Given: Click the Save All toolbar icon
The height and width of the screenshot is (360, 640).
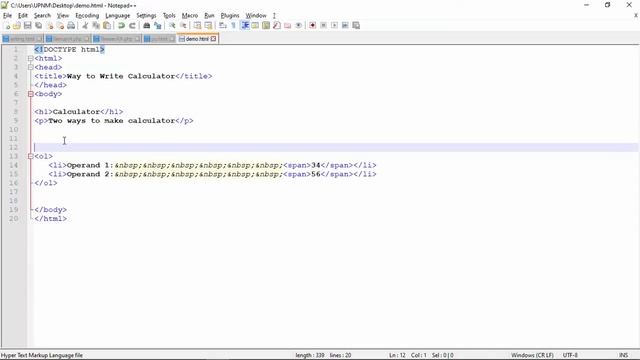Looking at the screenshot, I should coord(38,25).
